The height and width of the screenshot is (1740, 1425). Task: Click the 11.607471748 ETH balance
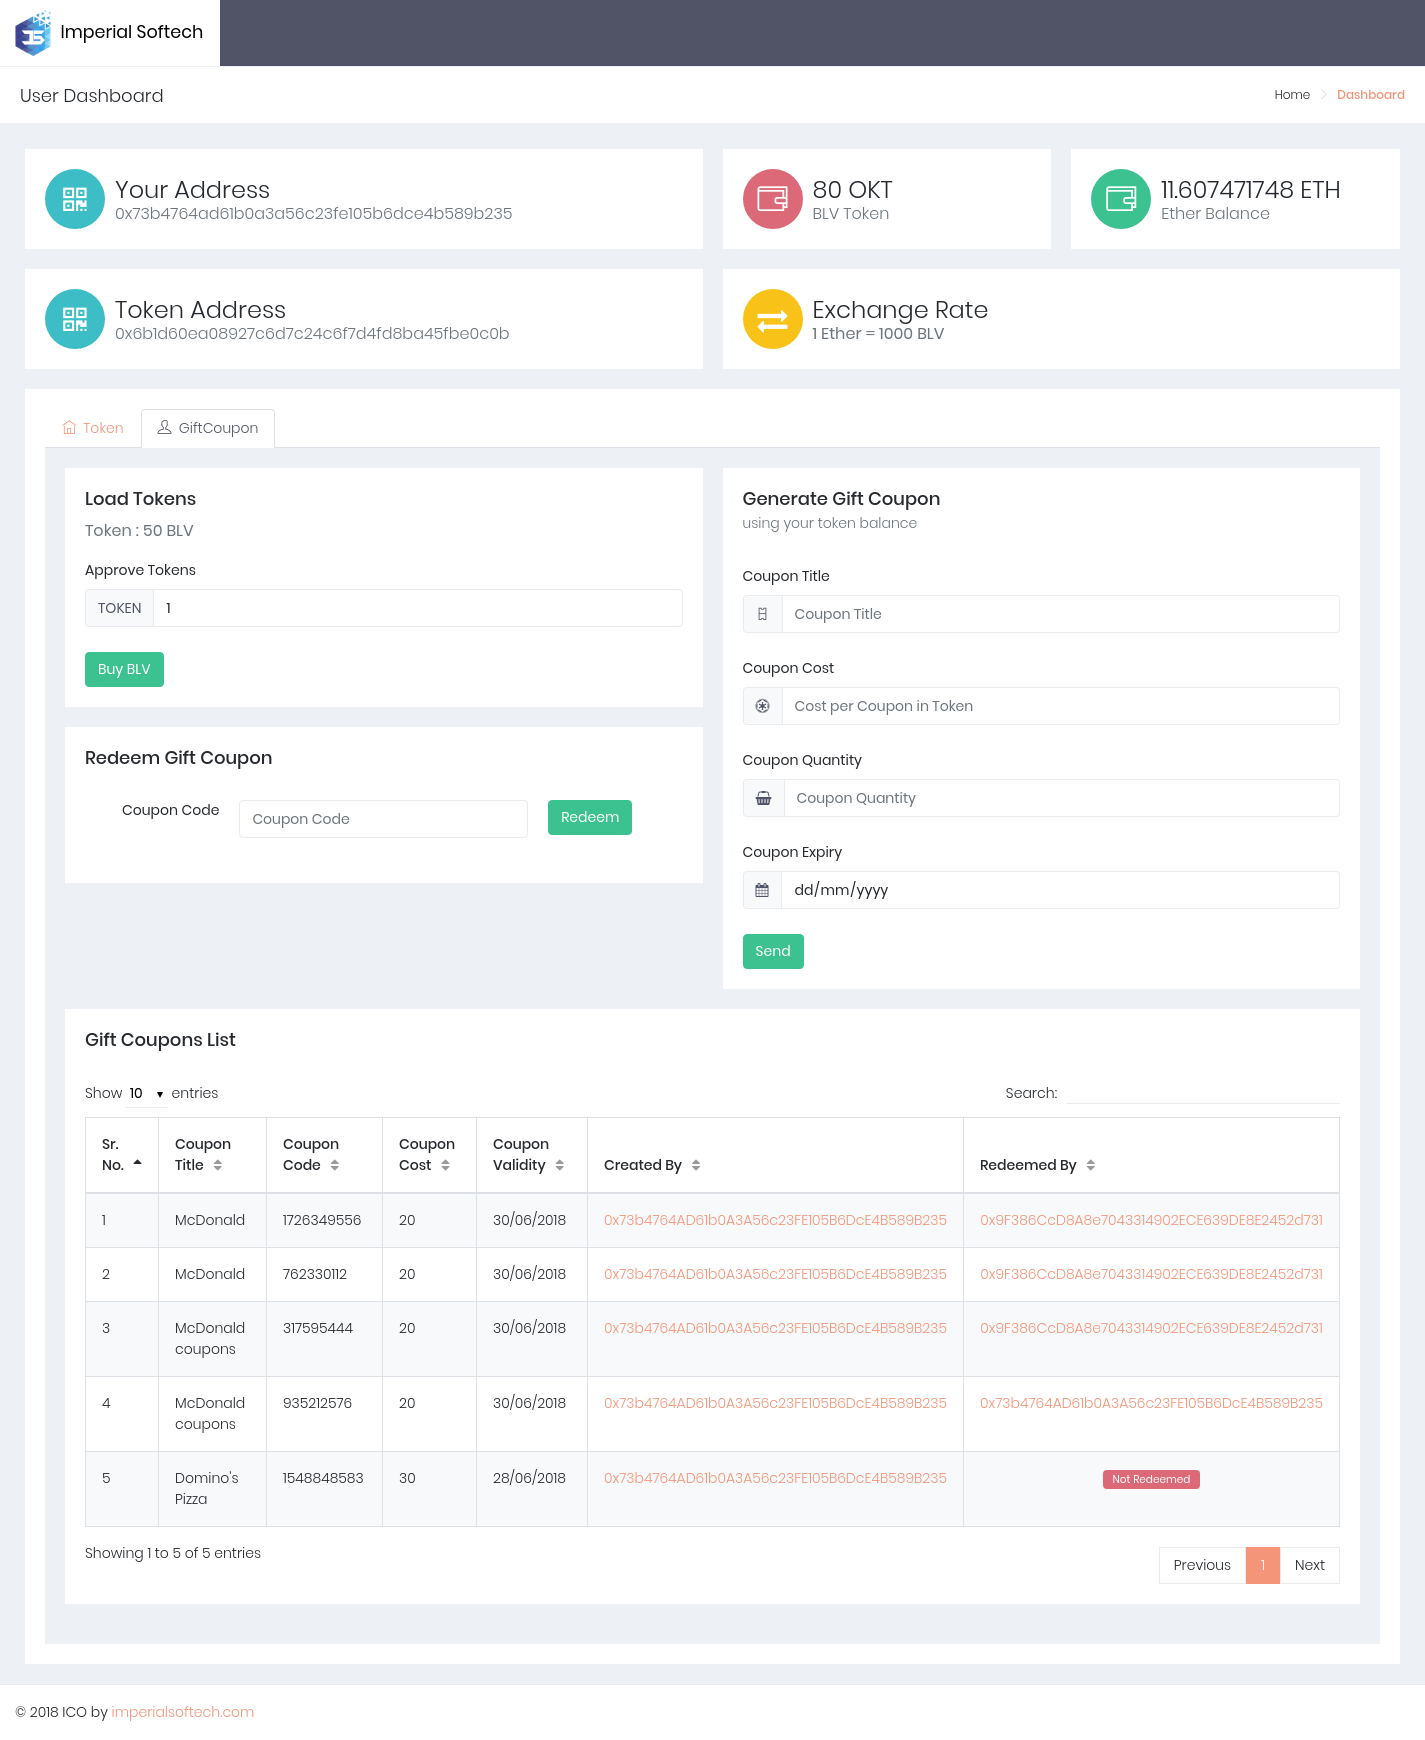point(1250,190)
